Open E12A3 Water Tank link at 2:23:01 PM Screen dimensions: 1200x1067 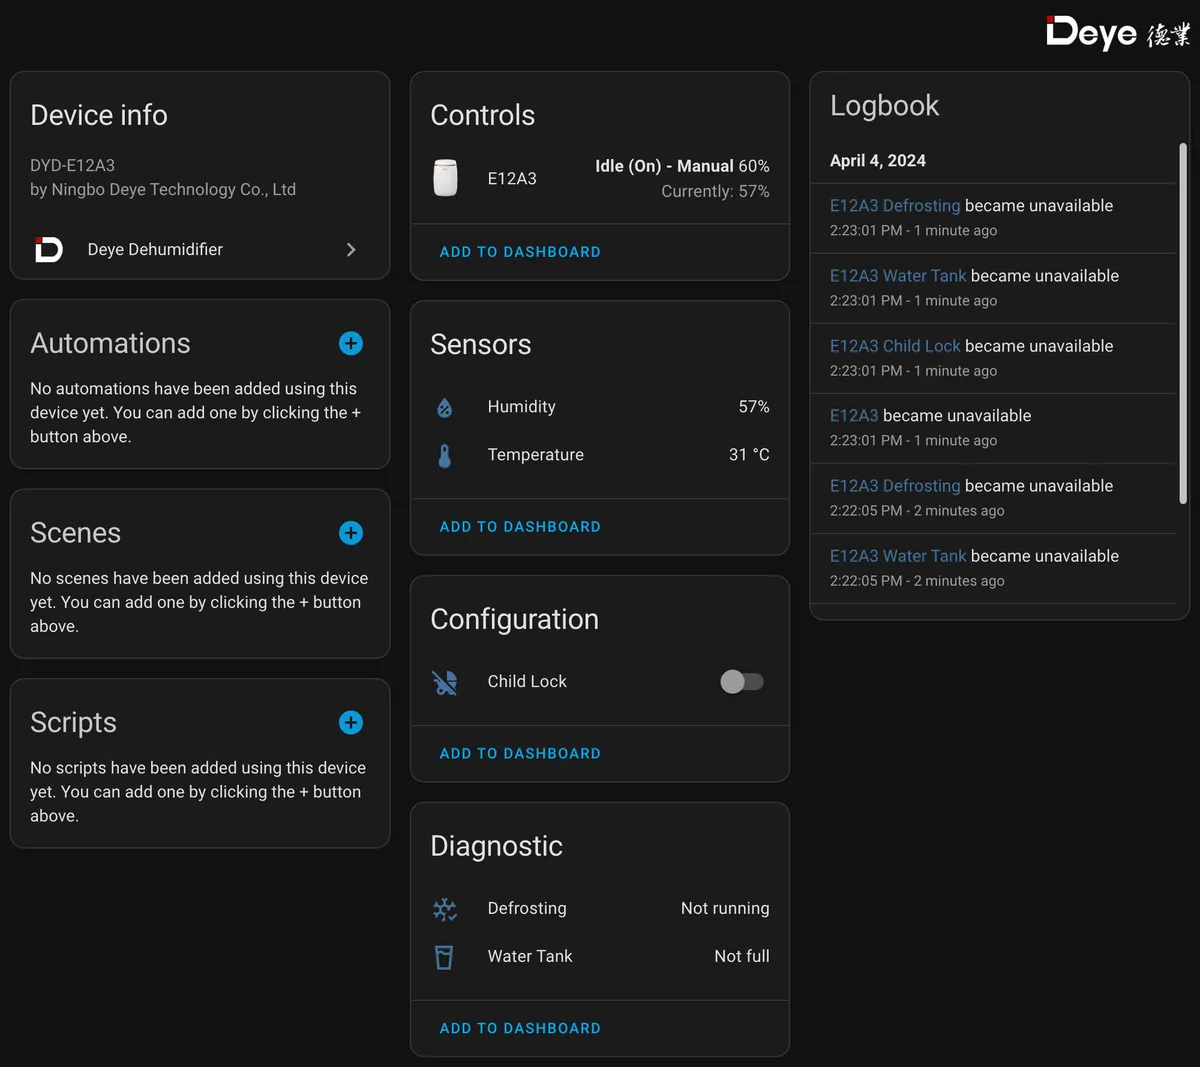[x=898, y=276]
